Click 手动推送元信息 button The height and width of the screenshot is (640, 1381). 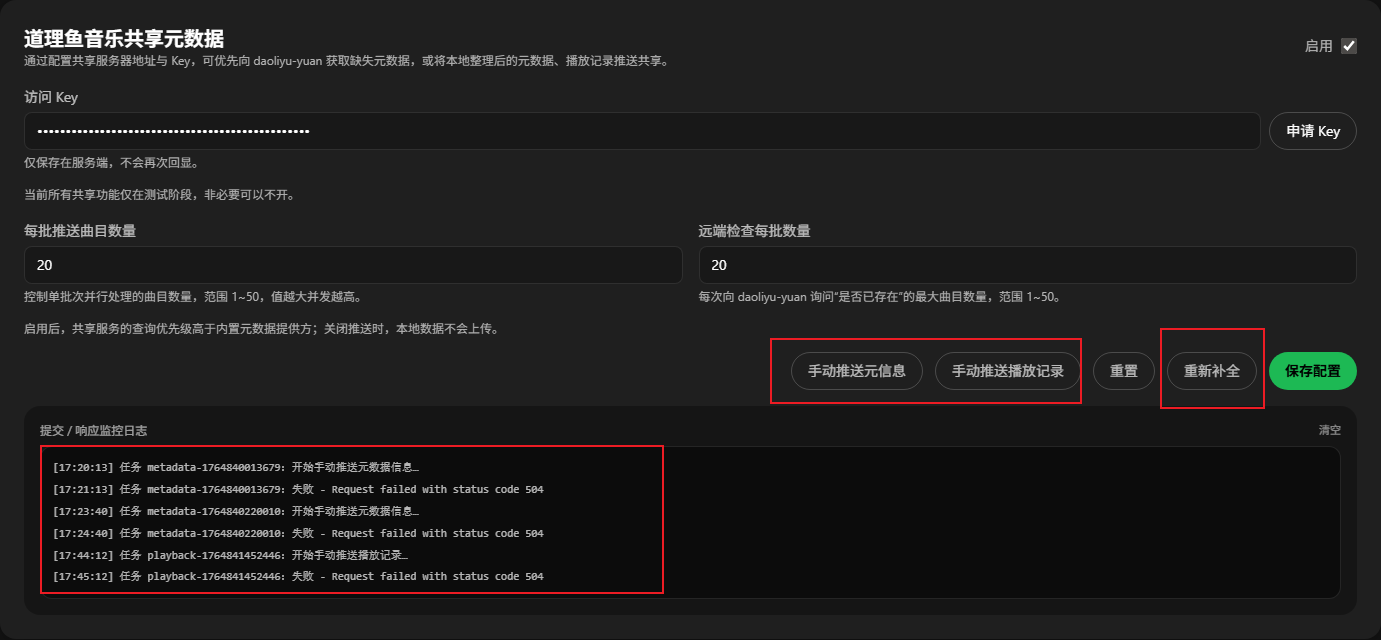857,371
